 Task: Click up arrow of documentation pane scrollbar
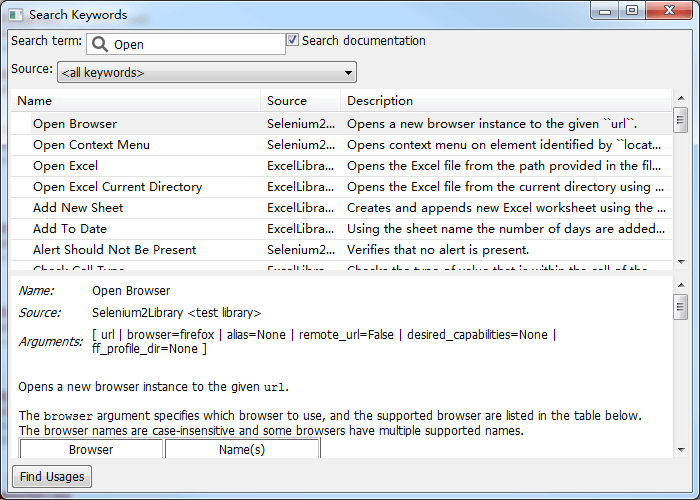pyautogui.click(x=681, y=284)
